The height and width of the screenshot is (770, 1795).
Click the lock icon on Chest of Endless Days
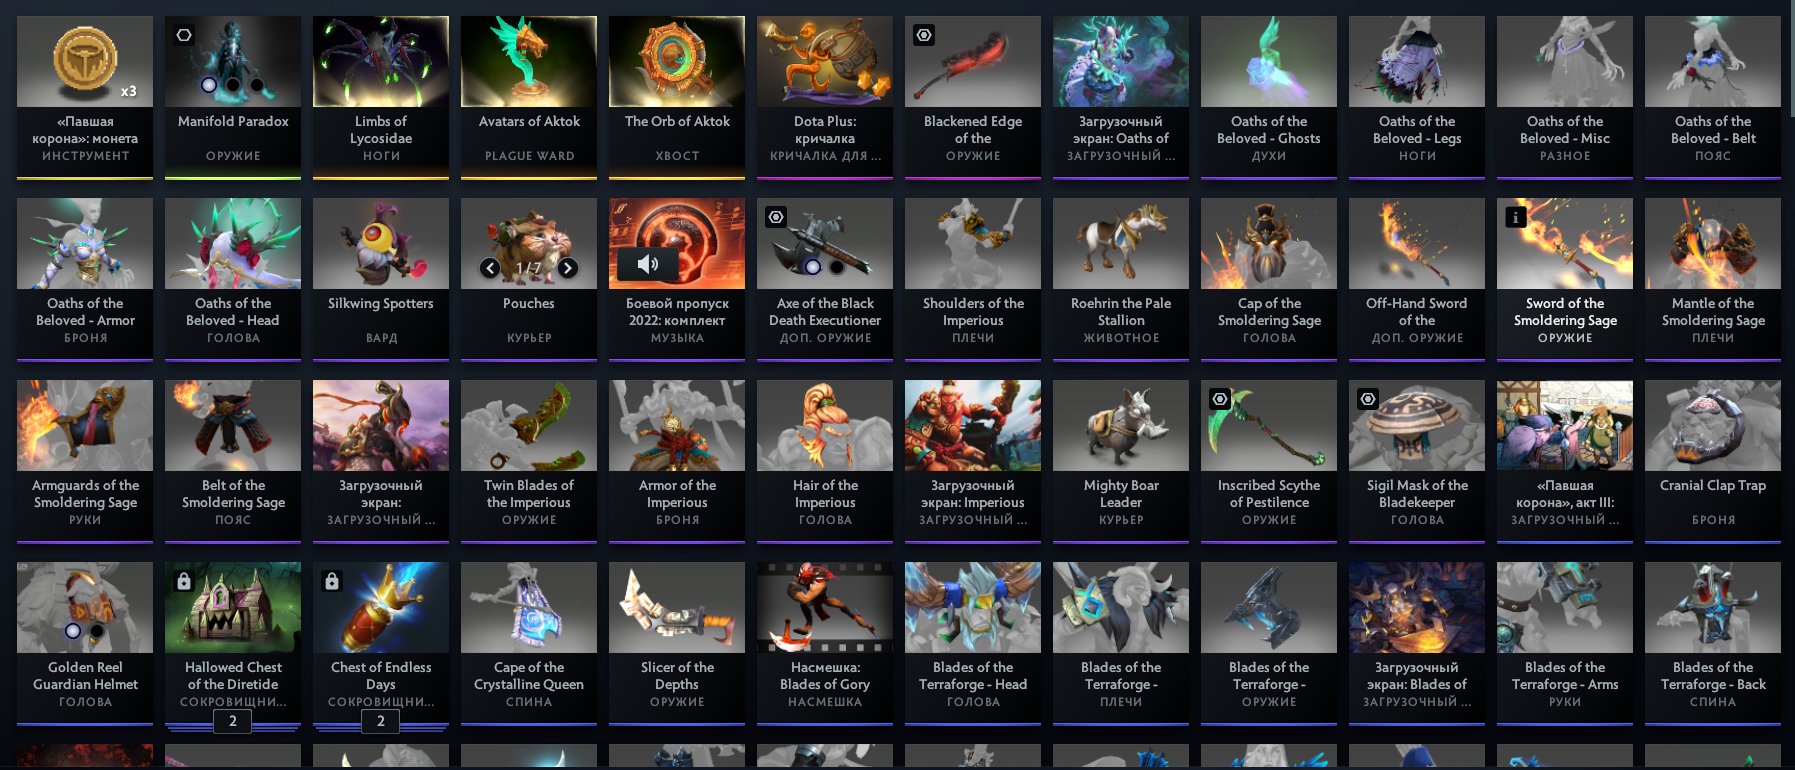[x=332, y=581]
